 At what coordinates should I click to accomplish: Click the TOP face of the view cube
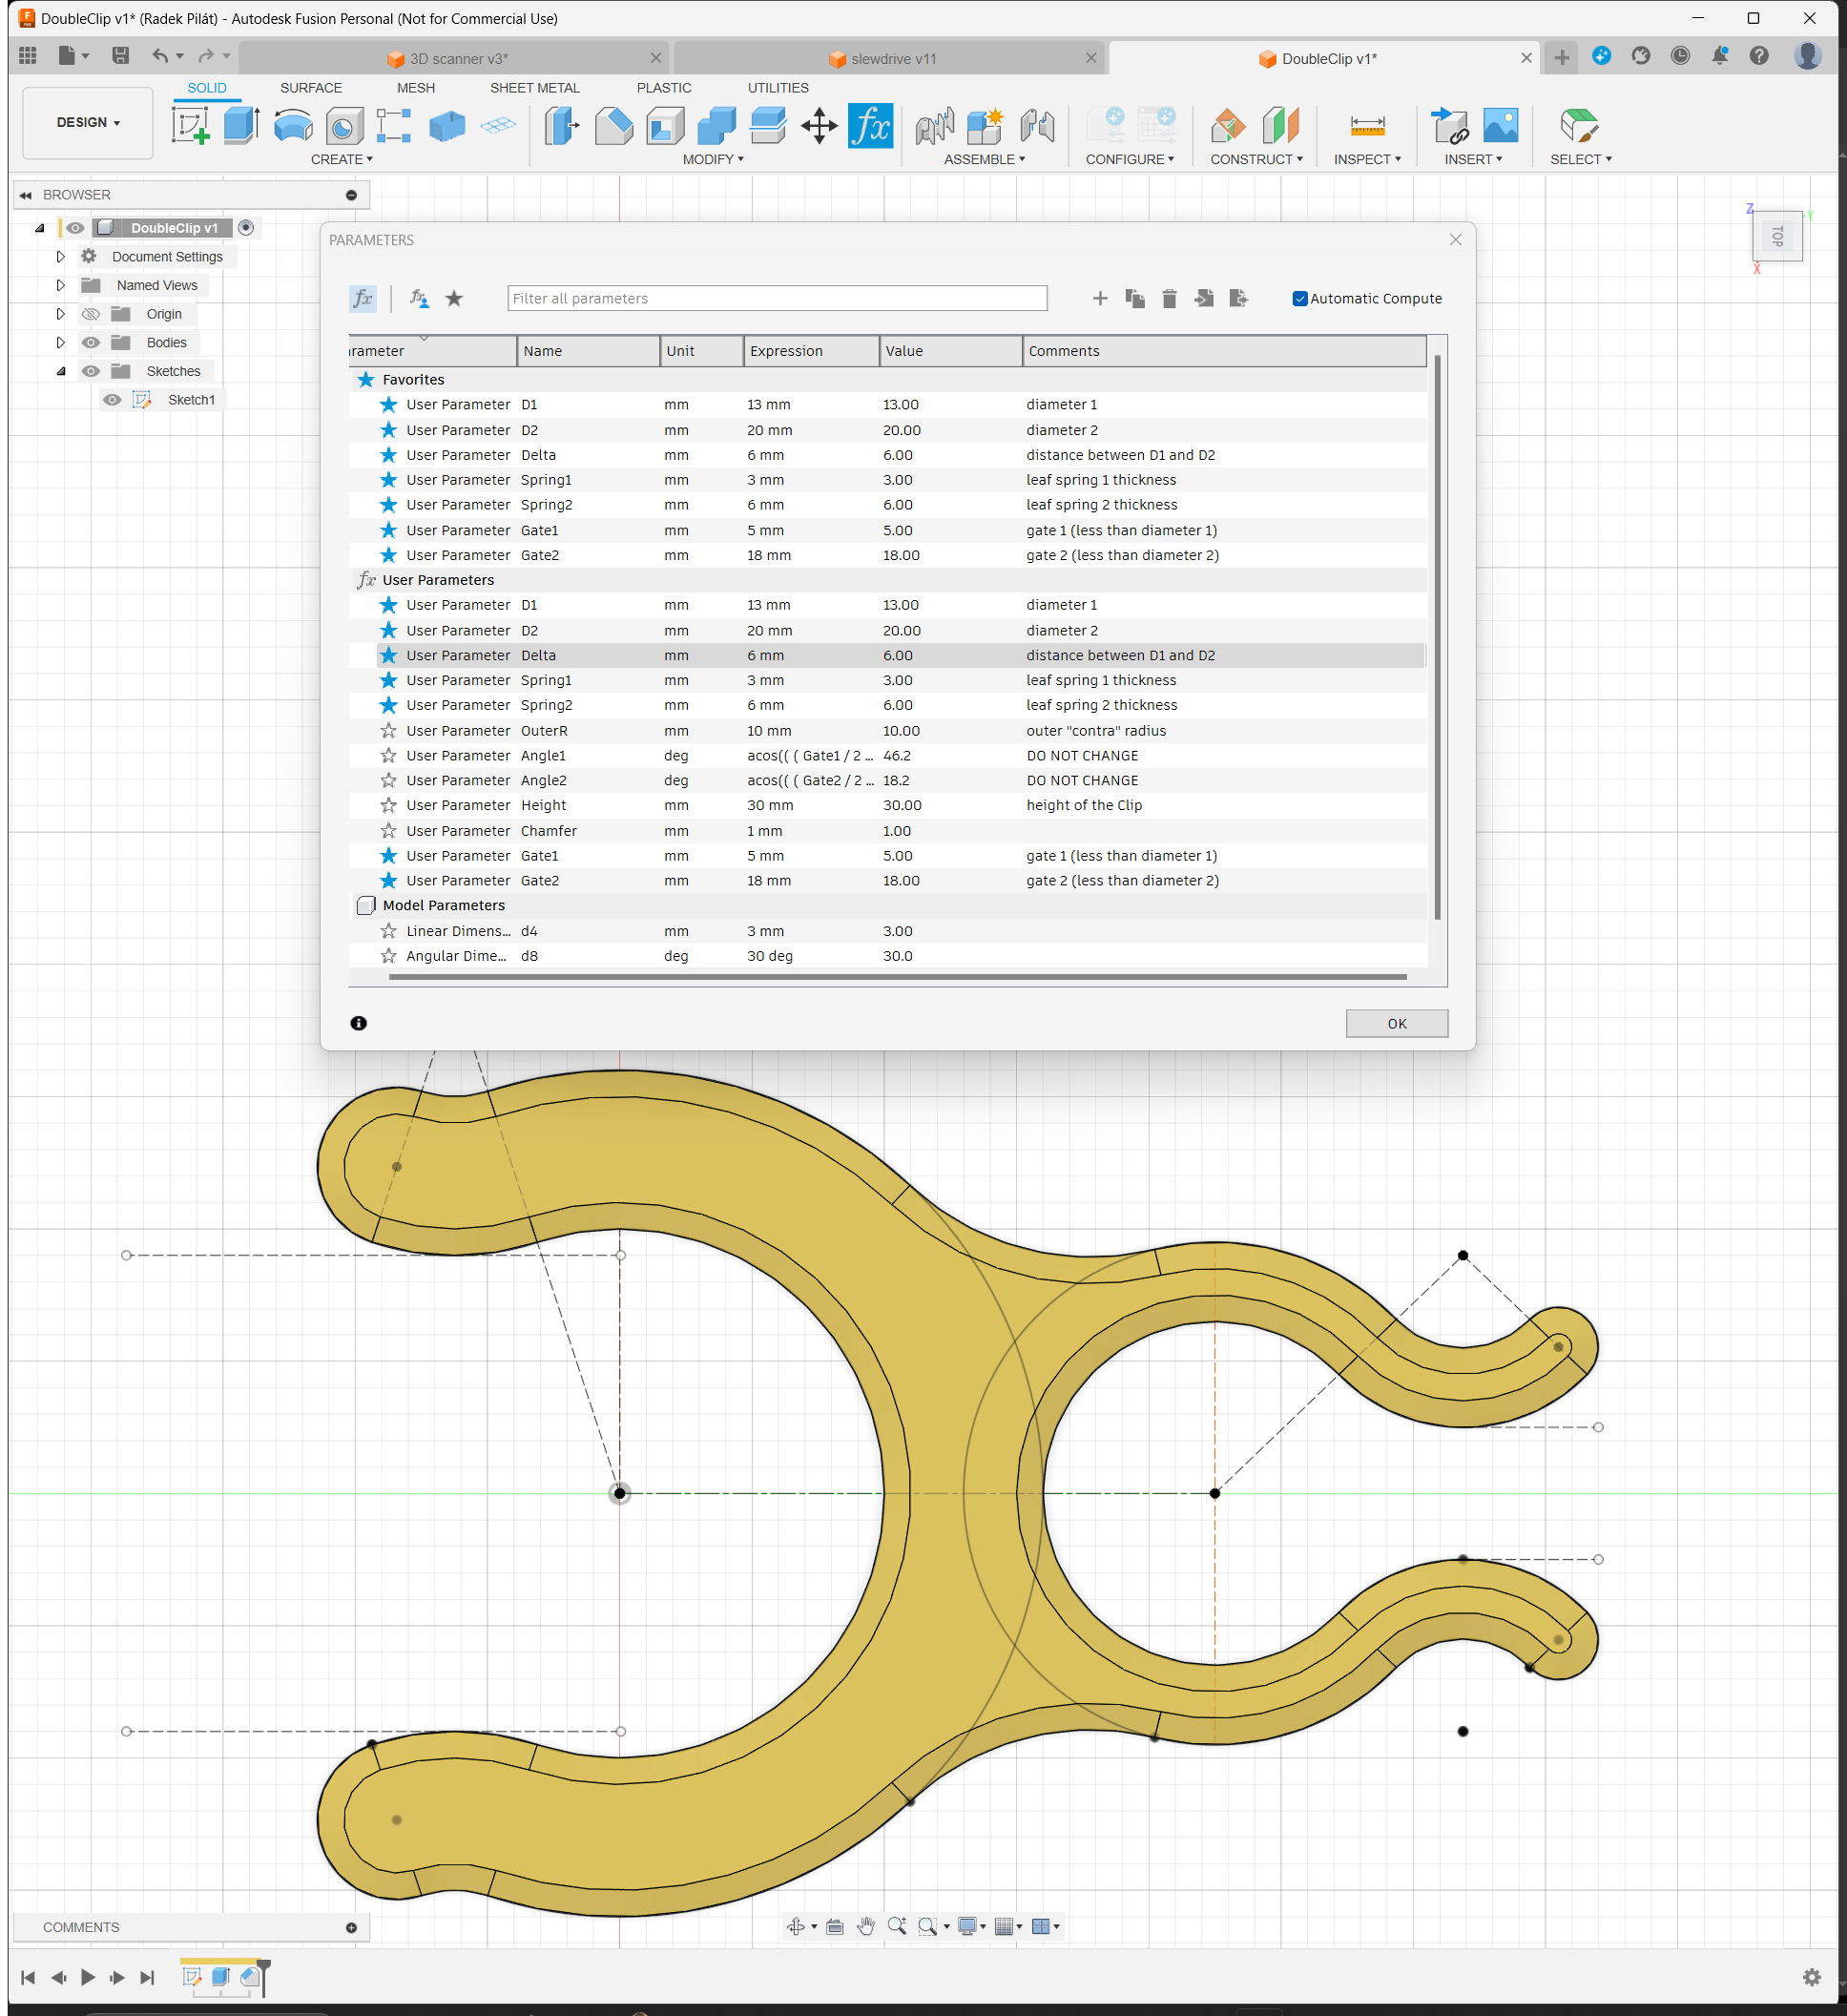pyautogui.click(x=1777, y=236)
